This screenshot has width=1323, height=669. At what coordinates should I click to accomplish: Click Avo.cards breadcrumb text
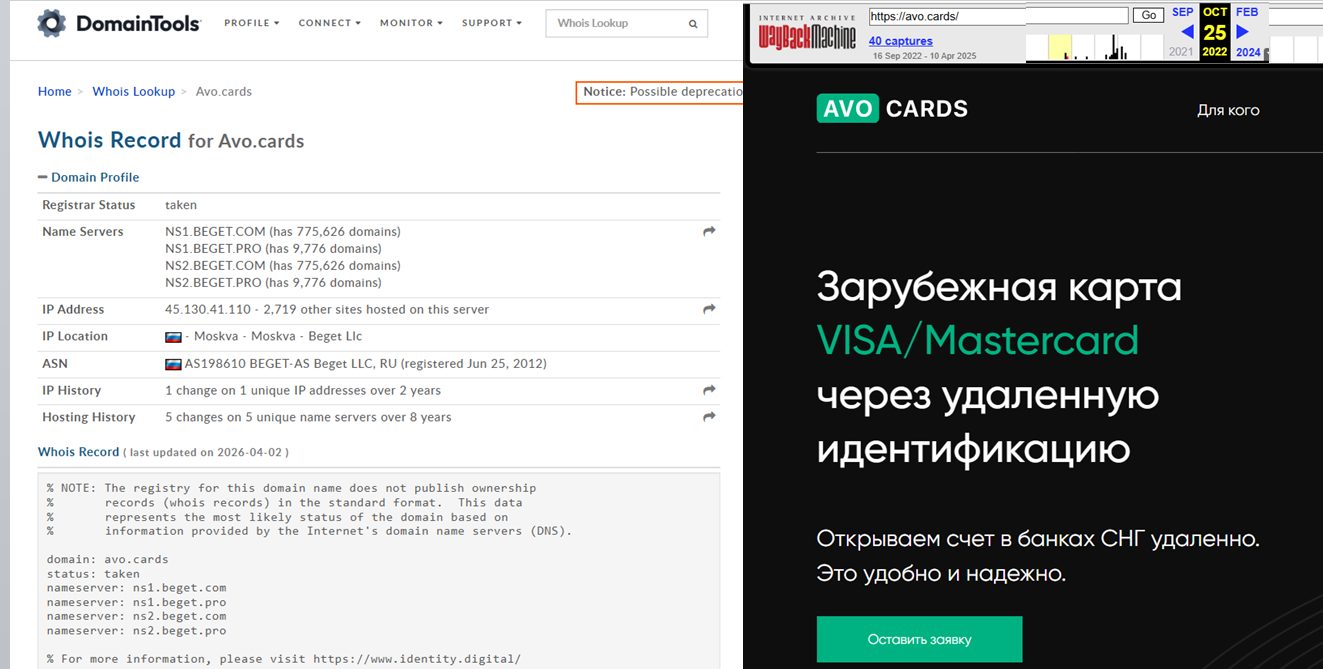point(223,91)
